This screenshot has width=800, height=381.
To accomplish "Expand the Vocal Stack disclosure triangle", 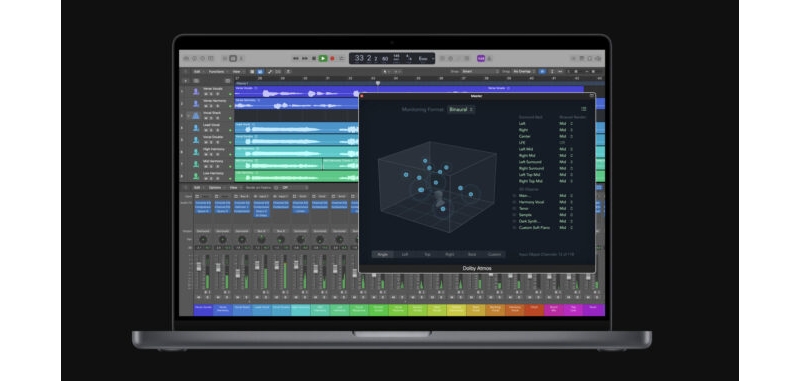I will pyautogui.click(x=188, y=116).
